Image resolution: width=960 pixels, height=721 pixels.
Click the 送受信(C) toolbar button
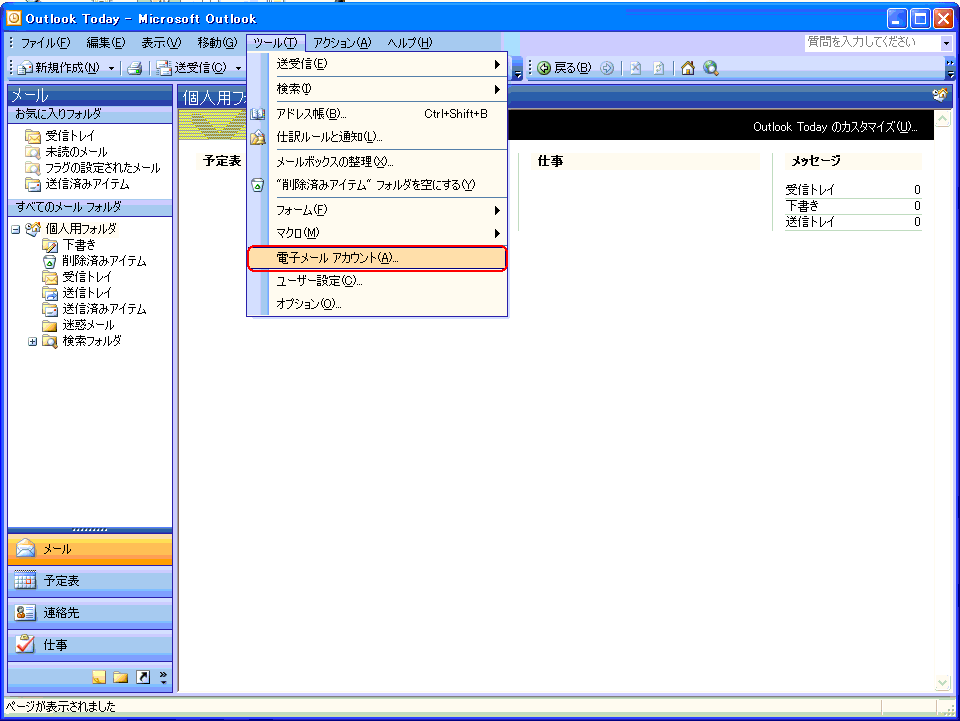[x=192, y=68]
